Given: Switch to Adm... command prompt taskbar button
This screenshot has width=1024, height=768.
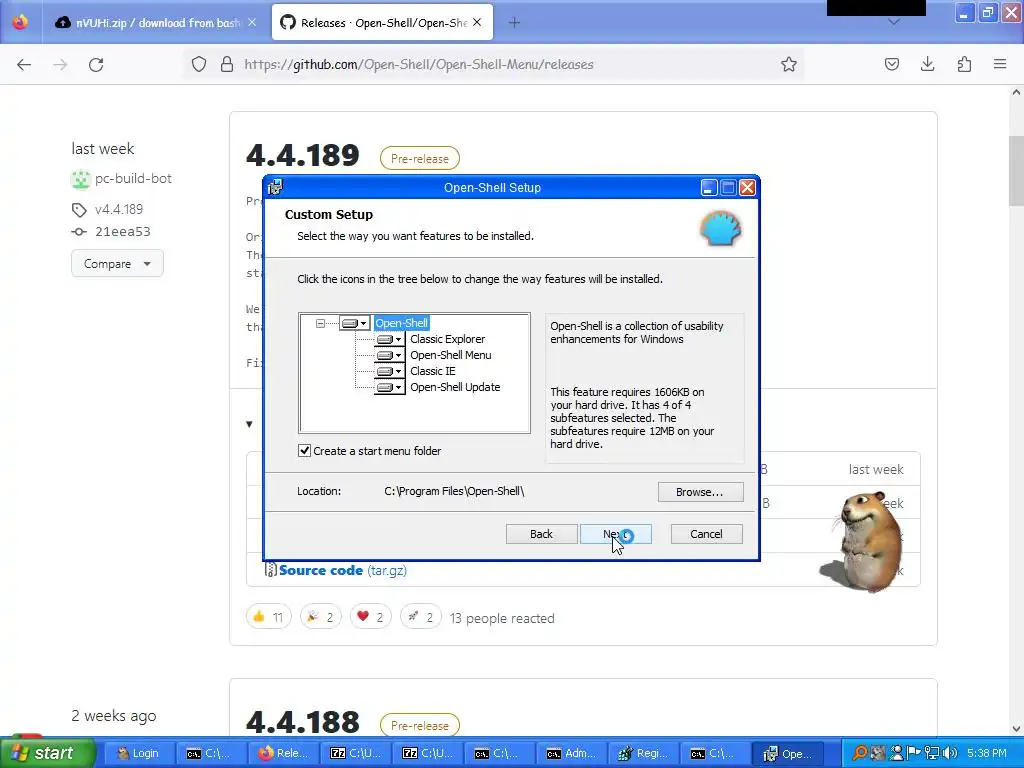Looking at the screenshot, I should (x=572, y=754).
